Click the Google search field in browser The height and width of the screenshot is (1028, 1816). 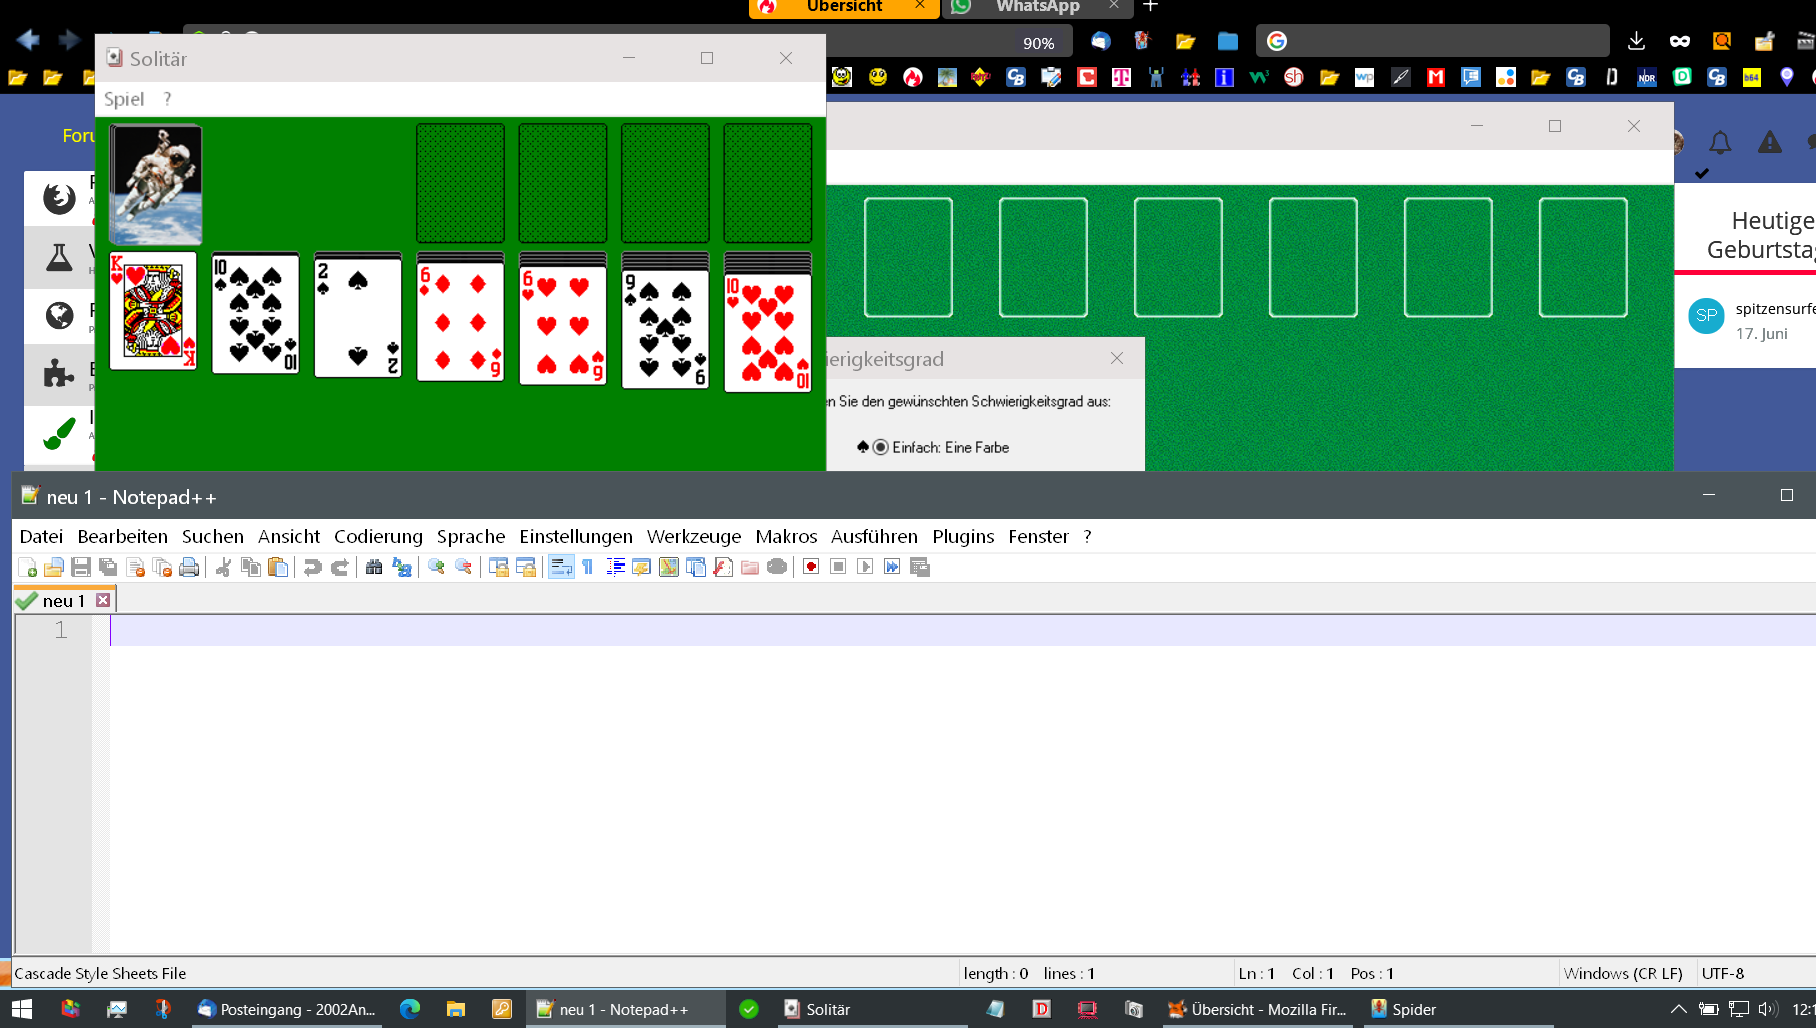click(x=1440, y=41)
